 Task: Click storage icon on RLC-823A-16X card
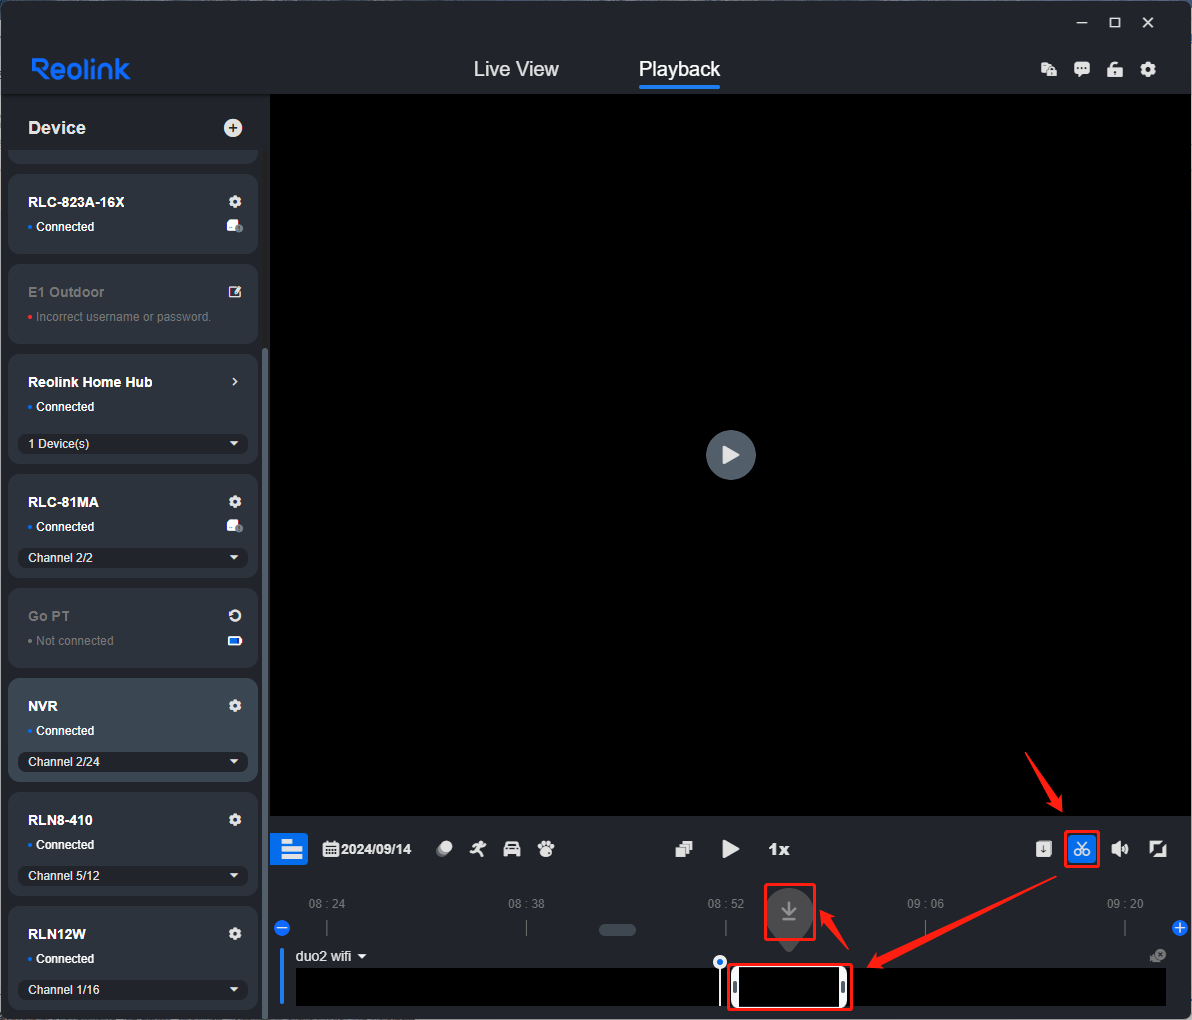(x=235, y=226)
